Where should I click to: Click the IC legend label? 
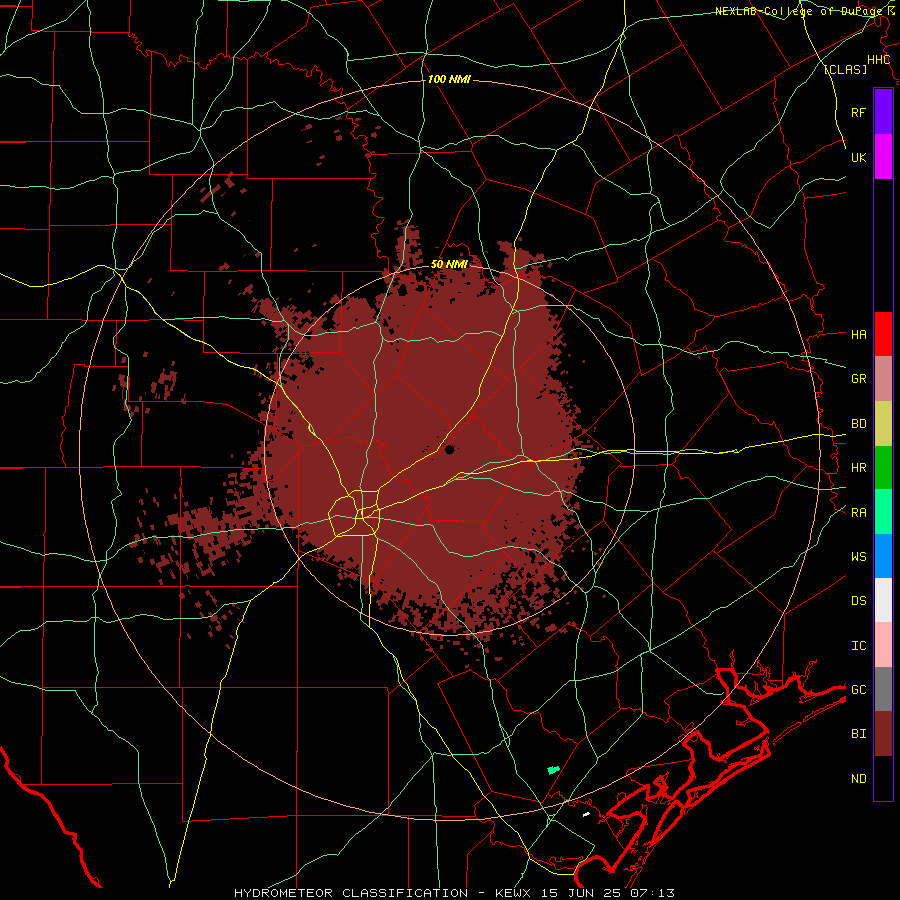858,646
